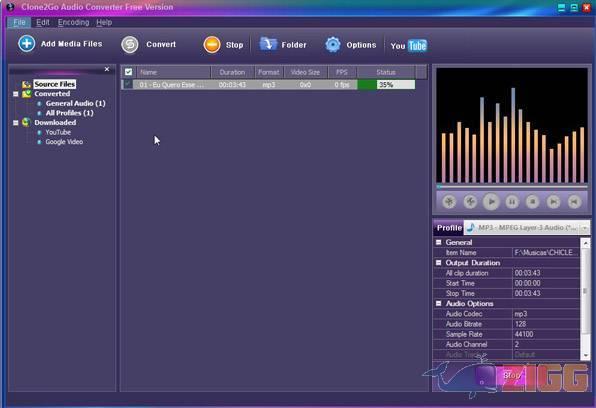The image size is (596, 408).
Task: Click the audio spectrum visualizer preview
Action: pyautogui.click(x=512, y=126)
